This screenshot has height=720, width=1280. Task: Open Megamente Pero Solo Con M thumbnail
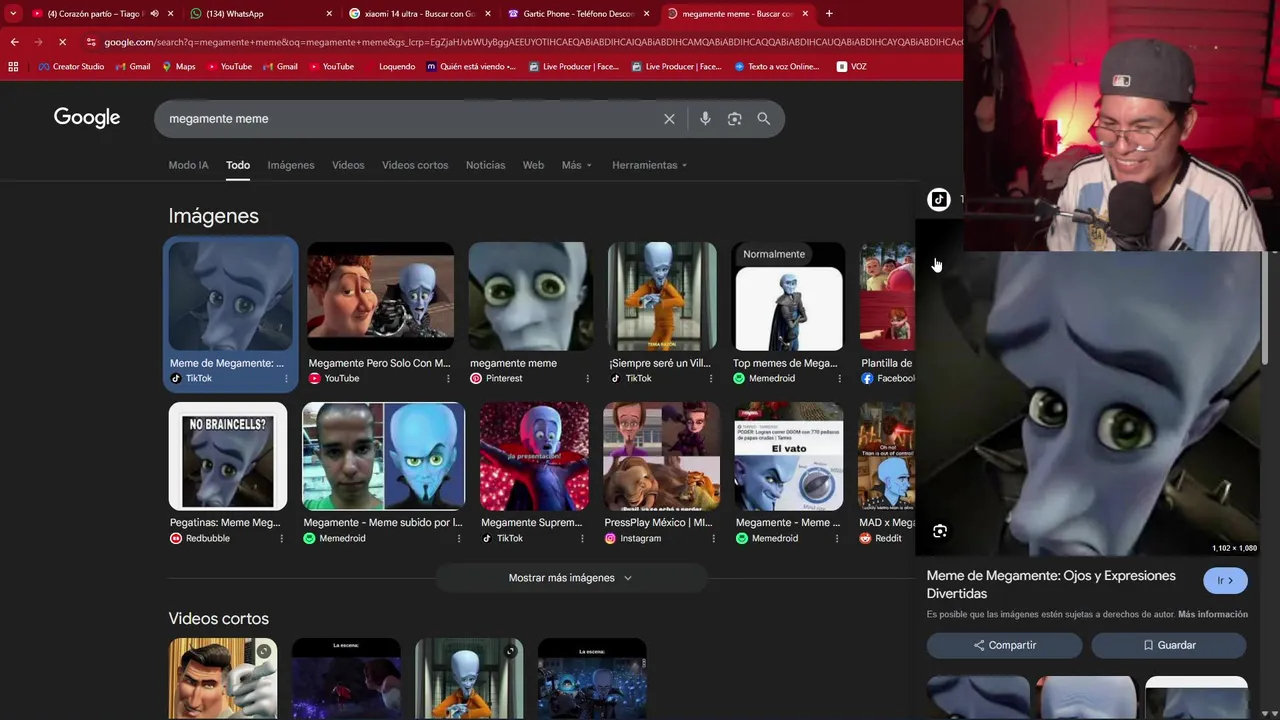click(x=381, y=296)
